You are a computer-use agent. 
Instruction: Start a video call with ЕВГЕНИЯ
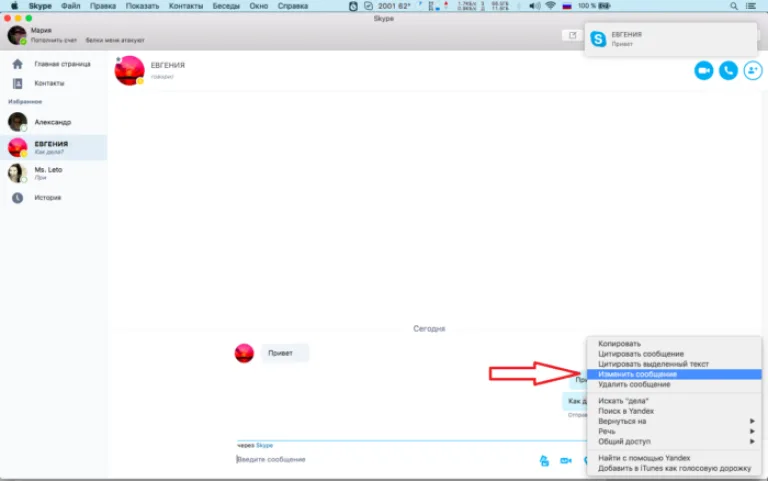[703, 71]
